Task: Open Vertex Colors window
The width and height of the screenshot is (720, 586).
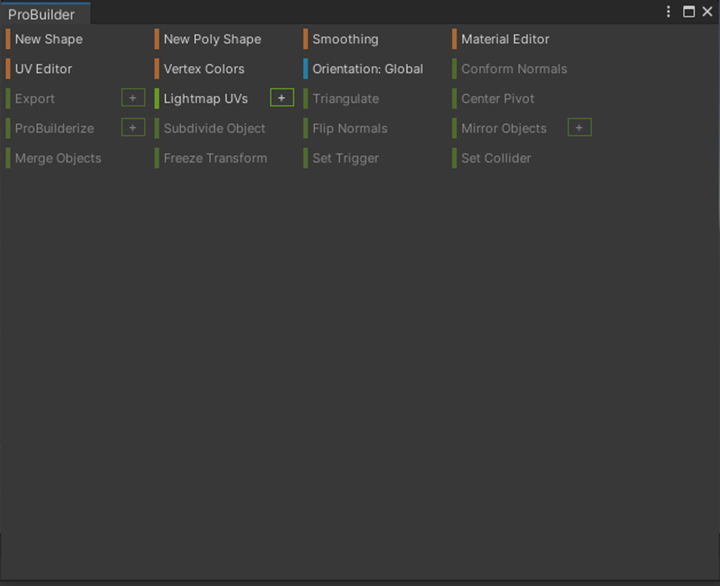Action: [x=204, y=69]
